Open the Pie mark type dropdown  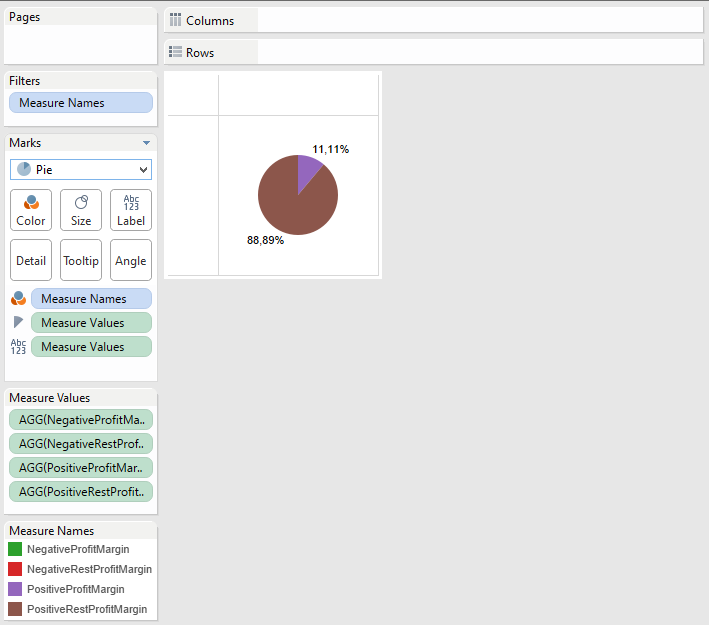click(x=81, y=170)
